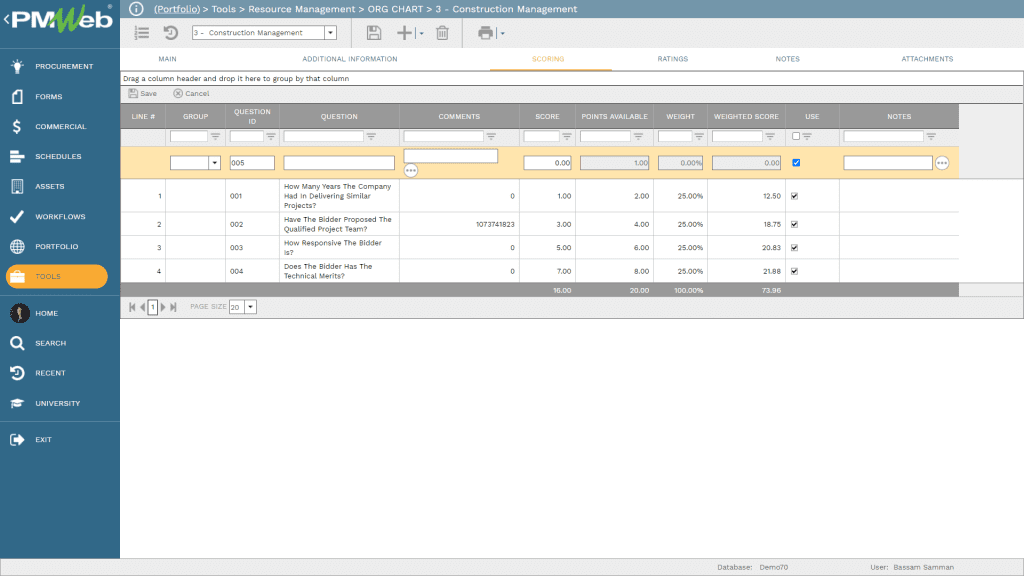Open Commercial in the sidebar
The width and height of the screenshot is (1024, 576).
(x=59, y=127)
